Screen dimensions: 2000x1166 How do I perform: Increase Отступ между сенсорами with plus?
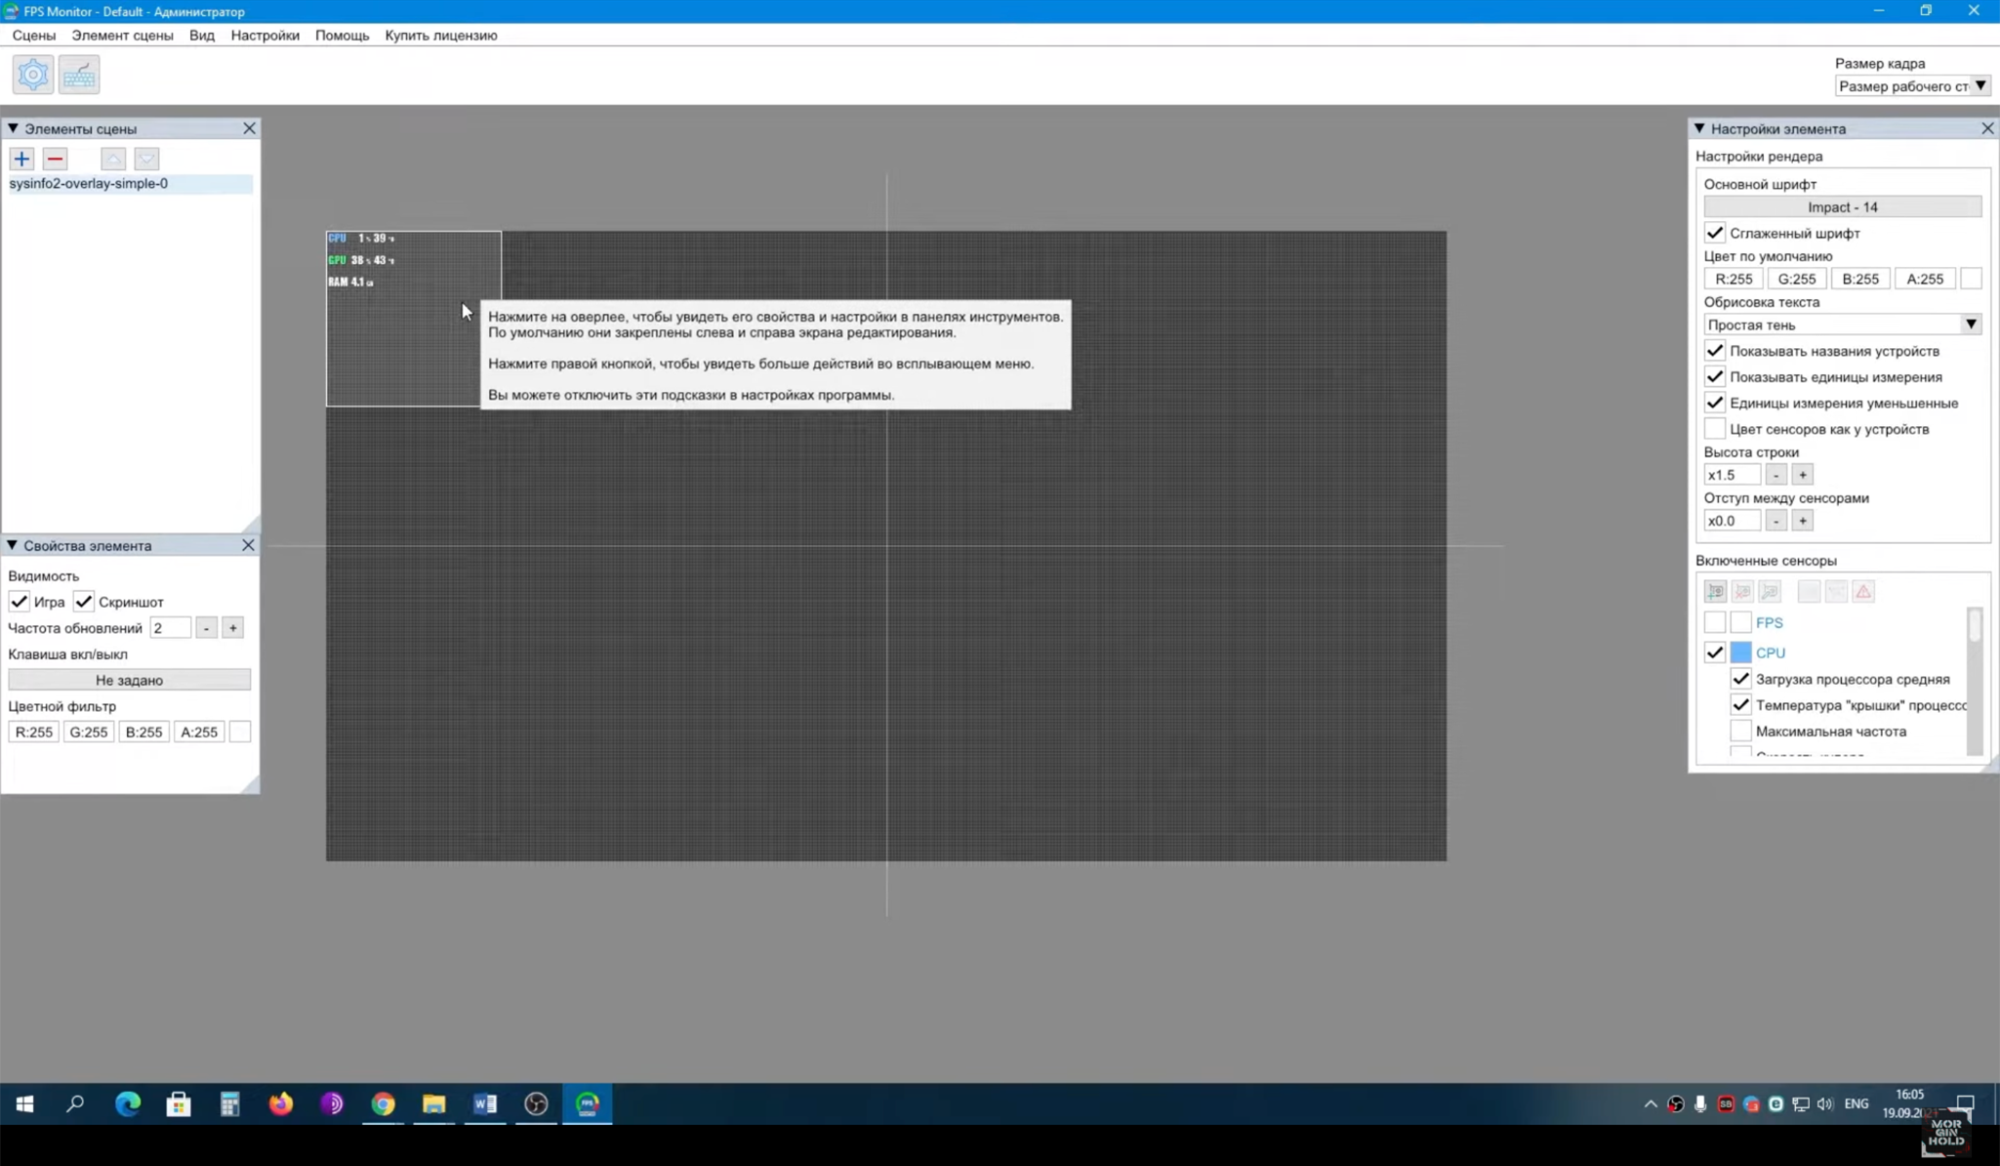(x=1802, y=521)
